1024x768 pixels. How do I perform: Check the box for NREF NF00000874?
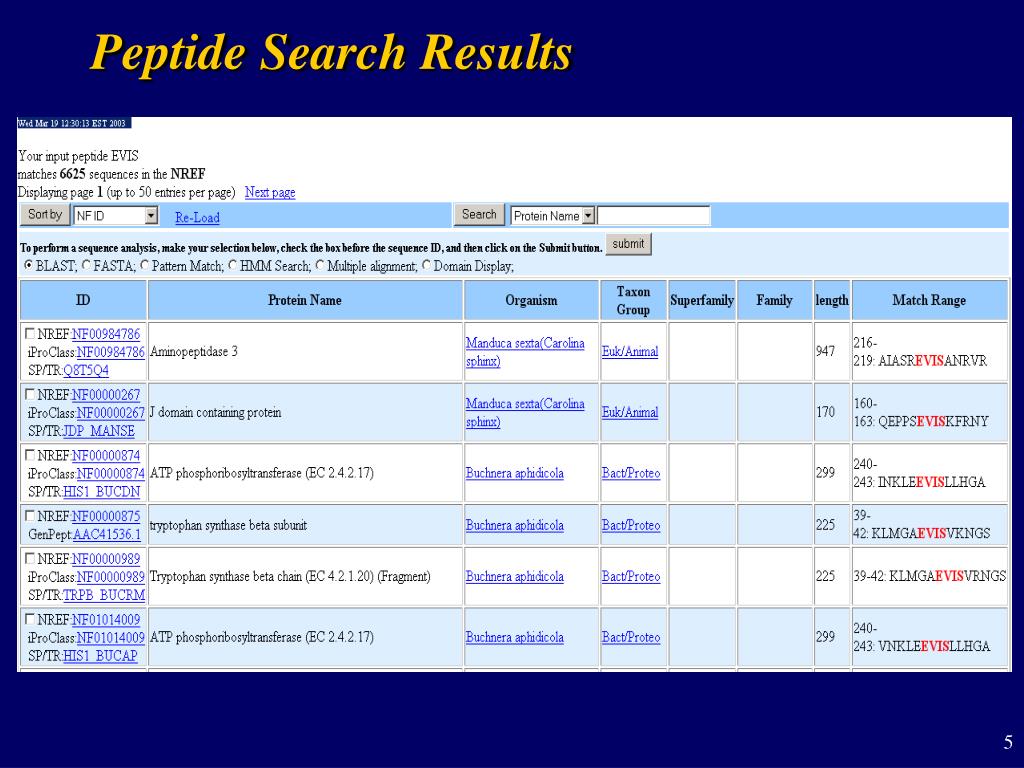click(x=30, y=455)
